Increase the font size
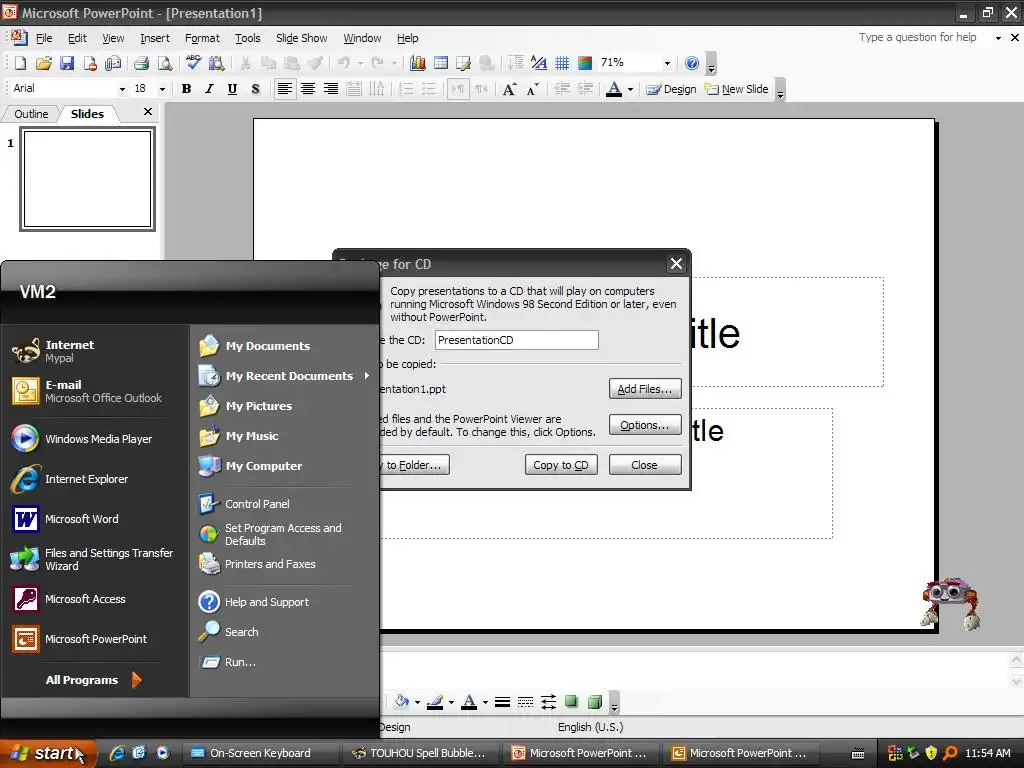1024x768 pixels. 509,89
